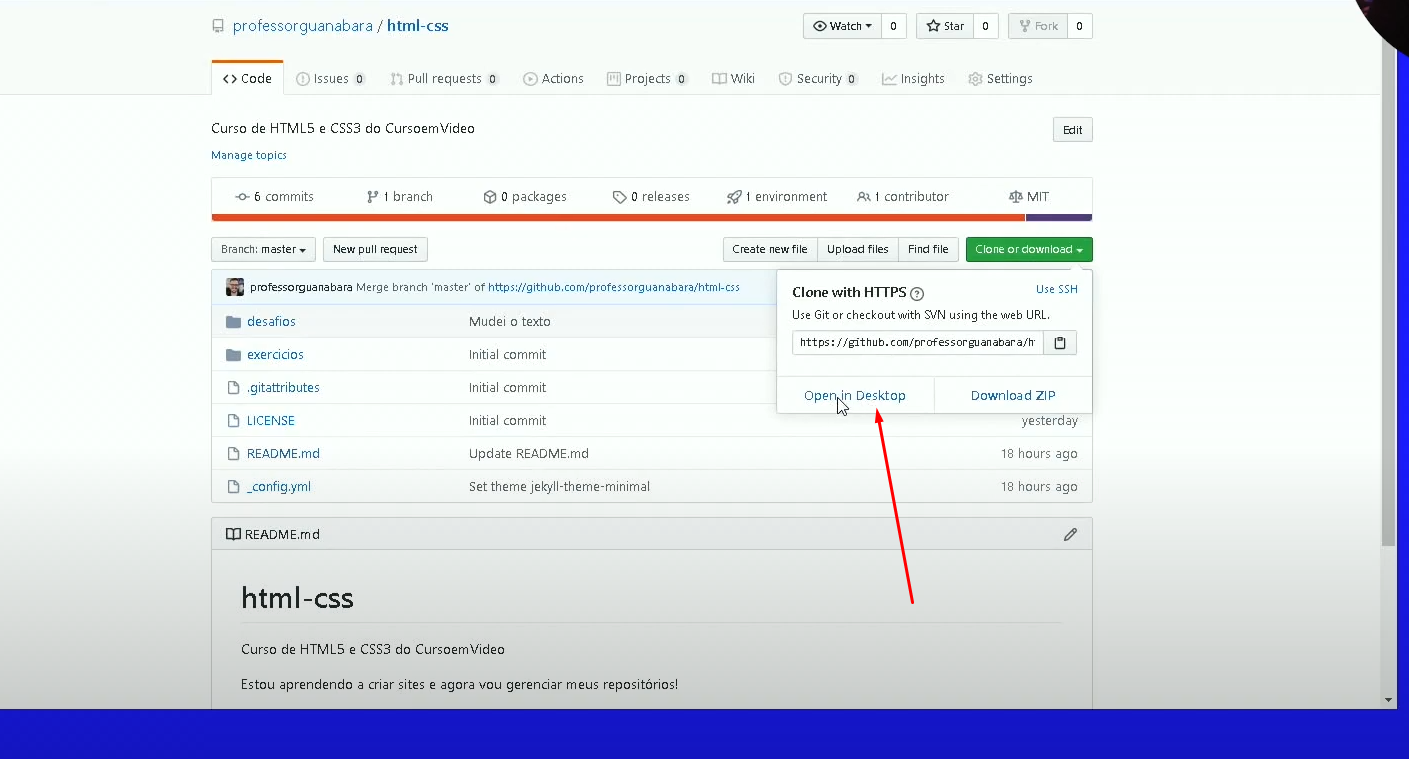The image size is (1409, 759).
Task: Click the exercicios folder icon
Action: 234,355
